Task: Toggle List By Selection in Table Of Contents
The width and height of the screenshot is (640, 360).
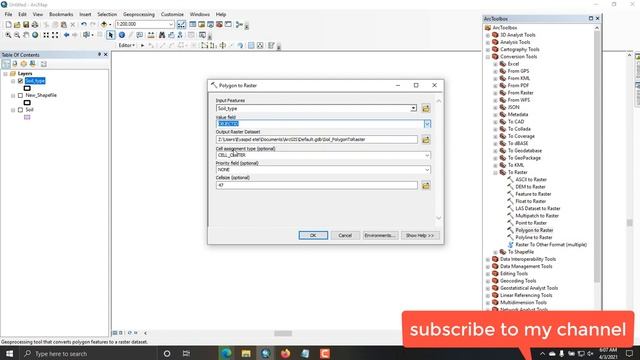Action: click(x=33, y=64)
